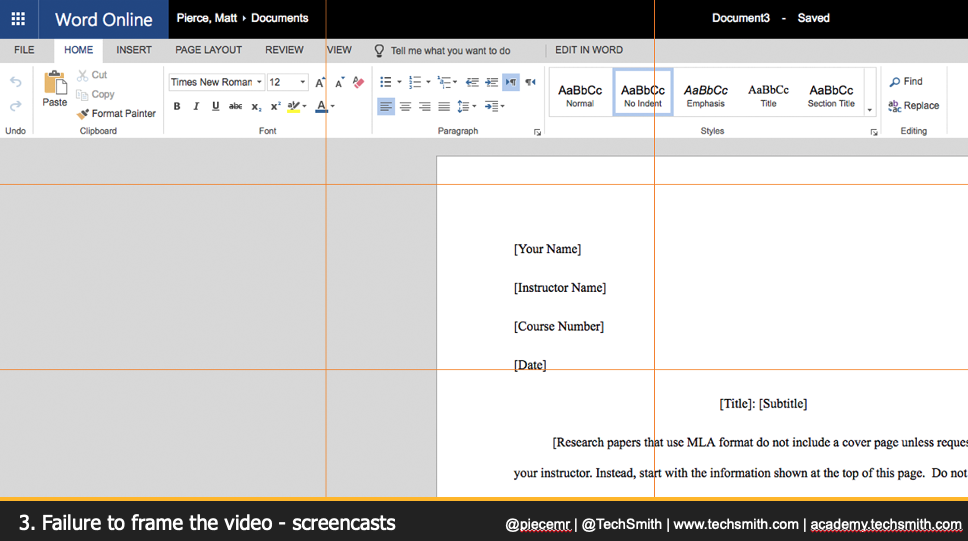
Task: Click Cut in the Clipboard group
Action: pyautogui.click(x=92, y=75)
